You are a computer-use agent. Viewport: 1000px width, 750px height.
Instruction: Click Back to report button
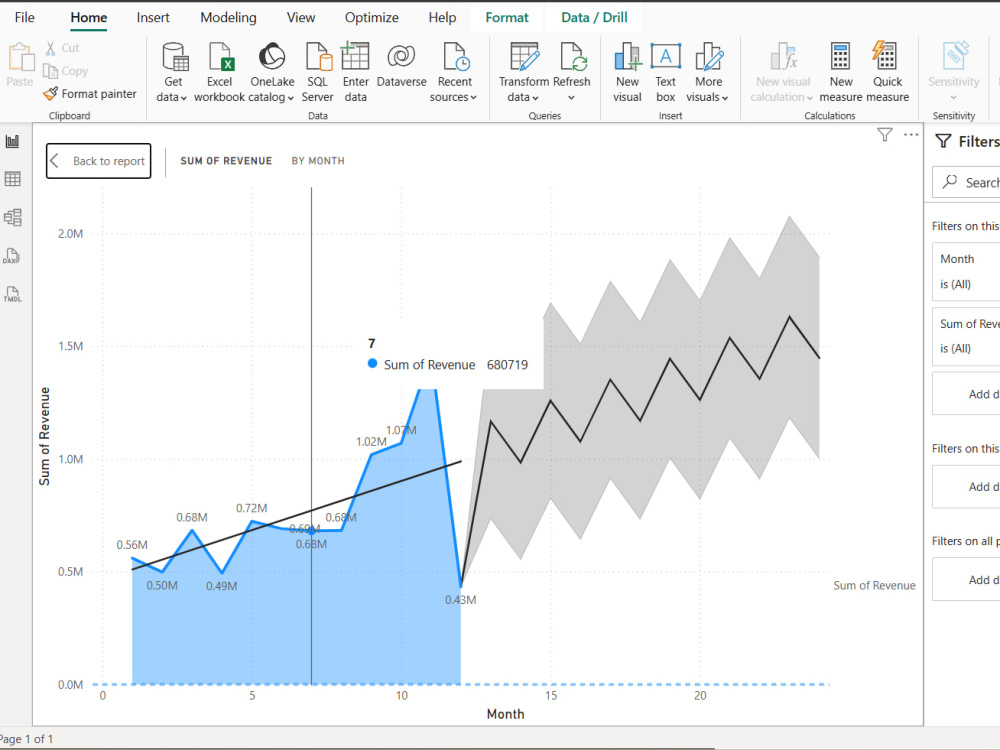pos(99,161)
